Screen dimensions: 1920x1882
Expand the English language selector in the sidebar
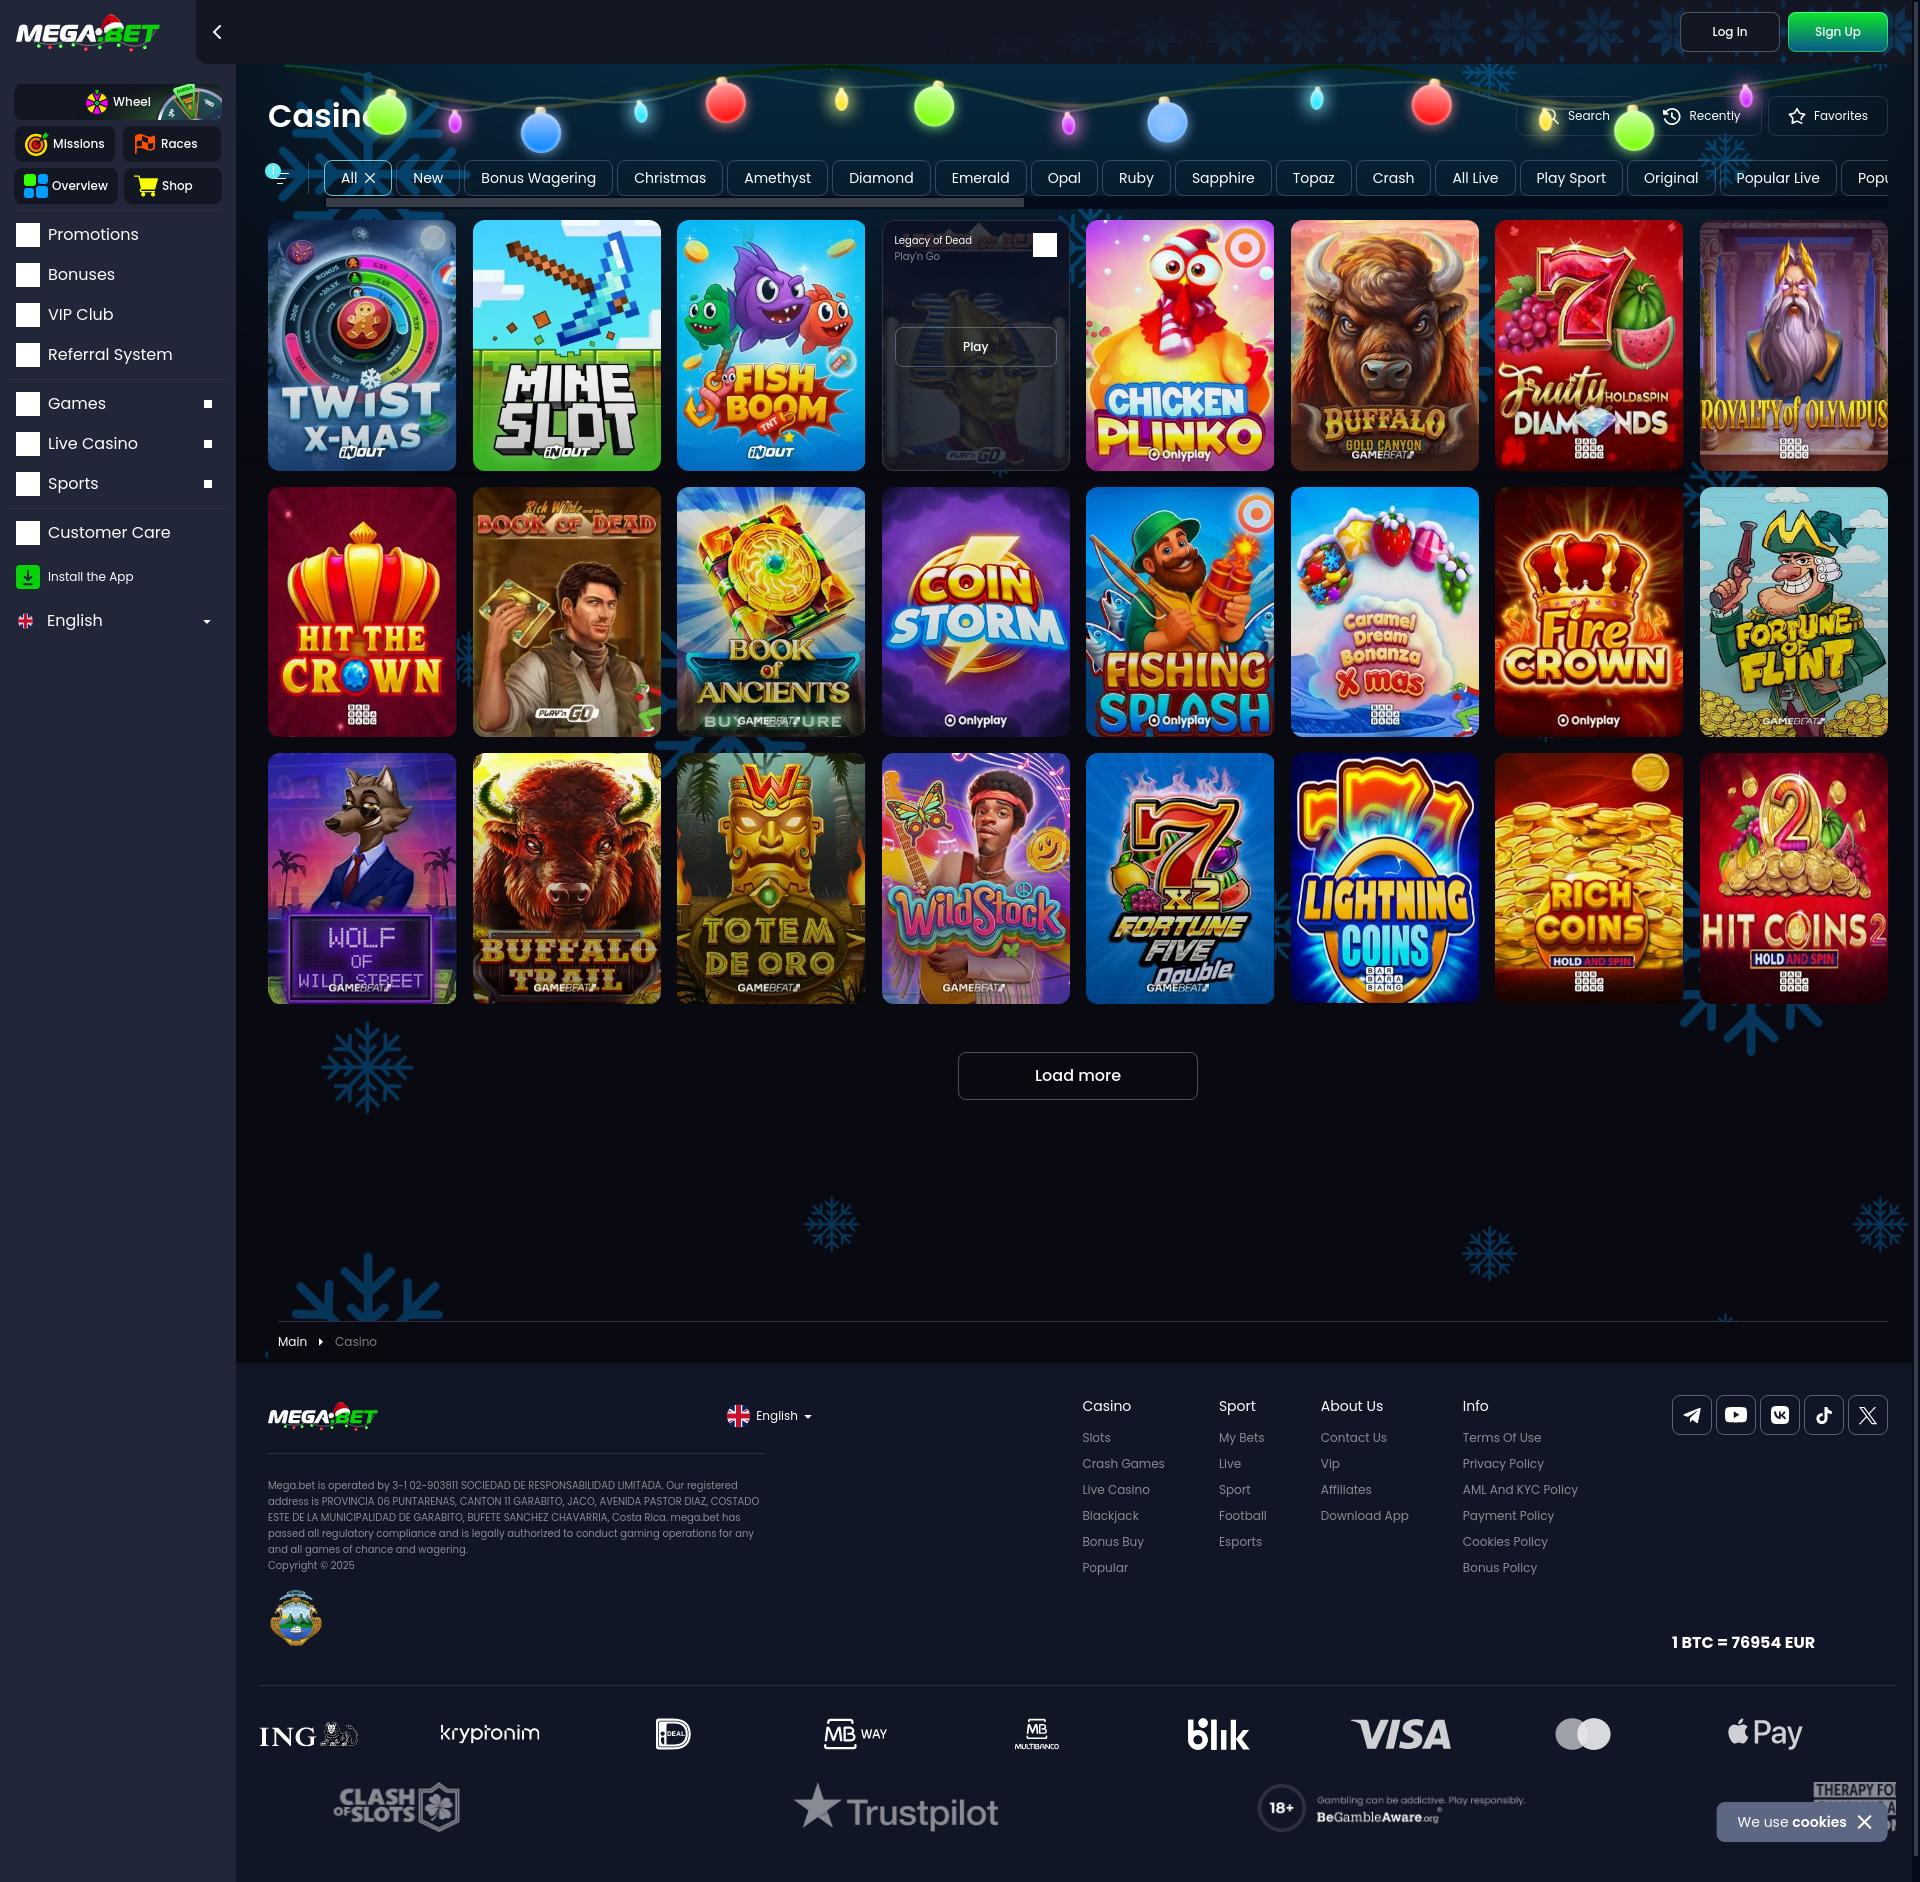(113, 620)
